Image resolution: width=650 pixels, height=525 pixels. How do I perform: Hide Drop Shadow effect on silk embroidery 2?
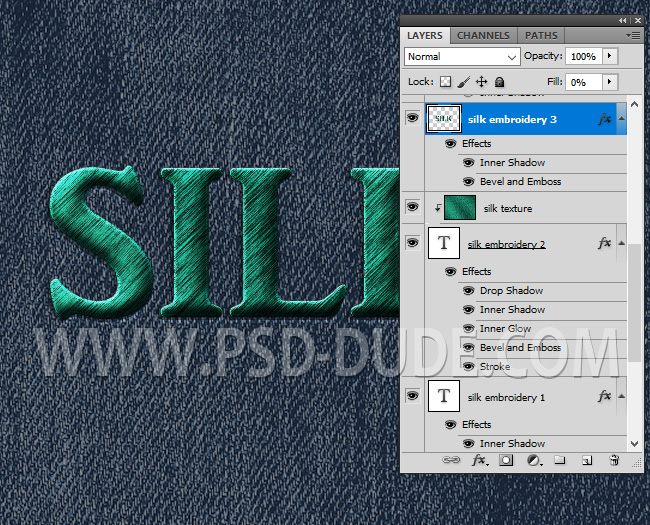point(467,291)
